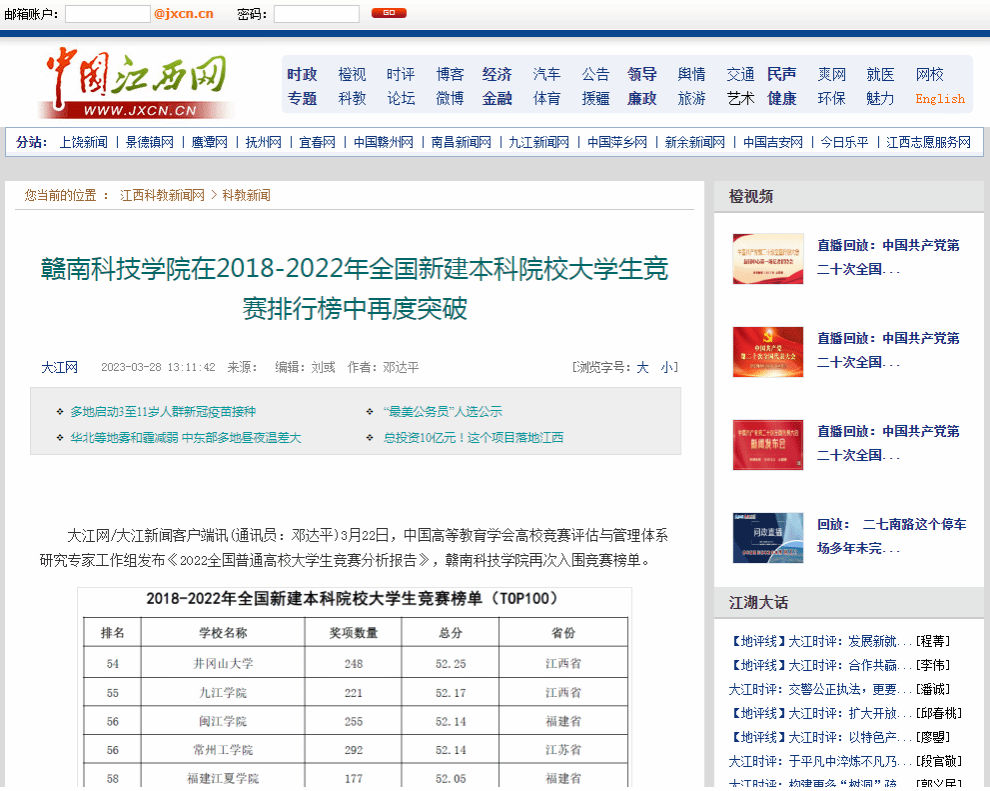Screen dimensions: 990x791
Task: Open first 橙视频 video thumbnail
Action: 767,258
